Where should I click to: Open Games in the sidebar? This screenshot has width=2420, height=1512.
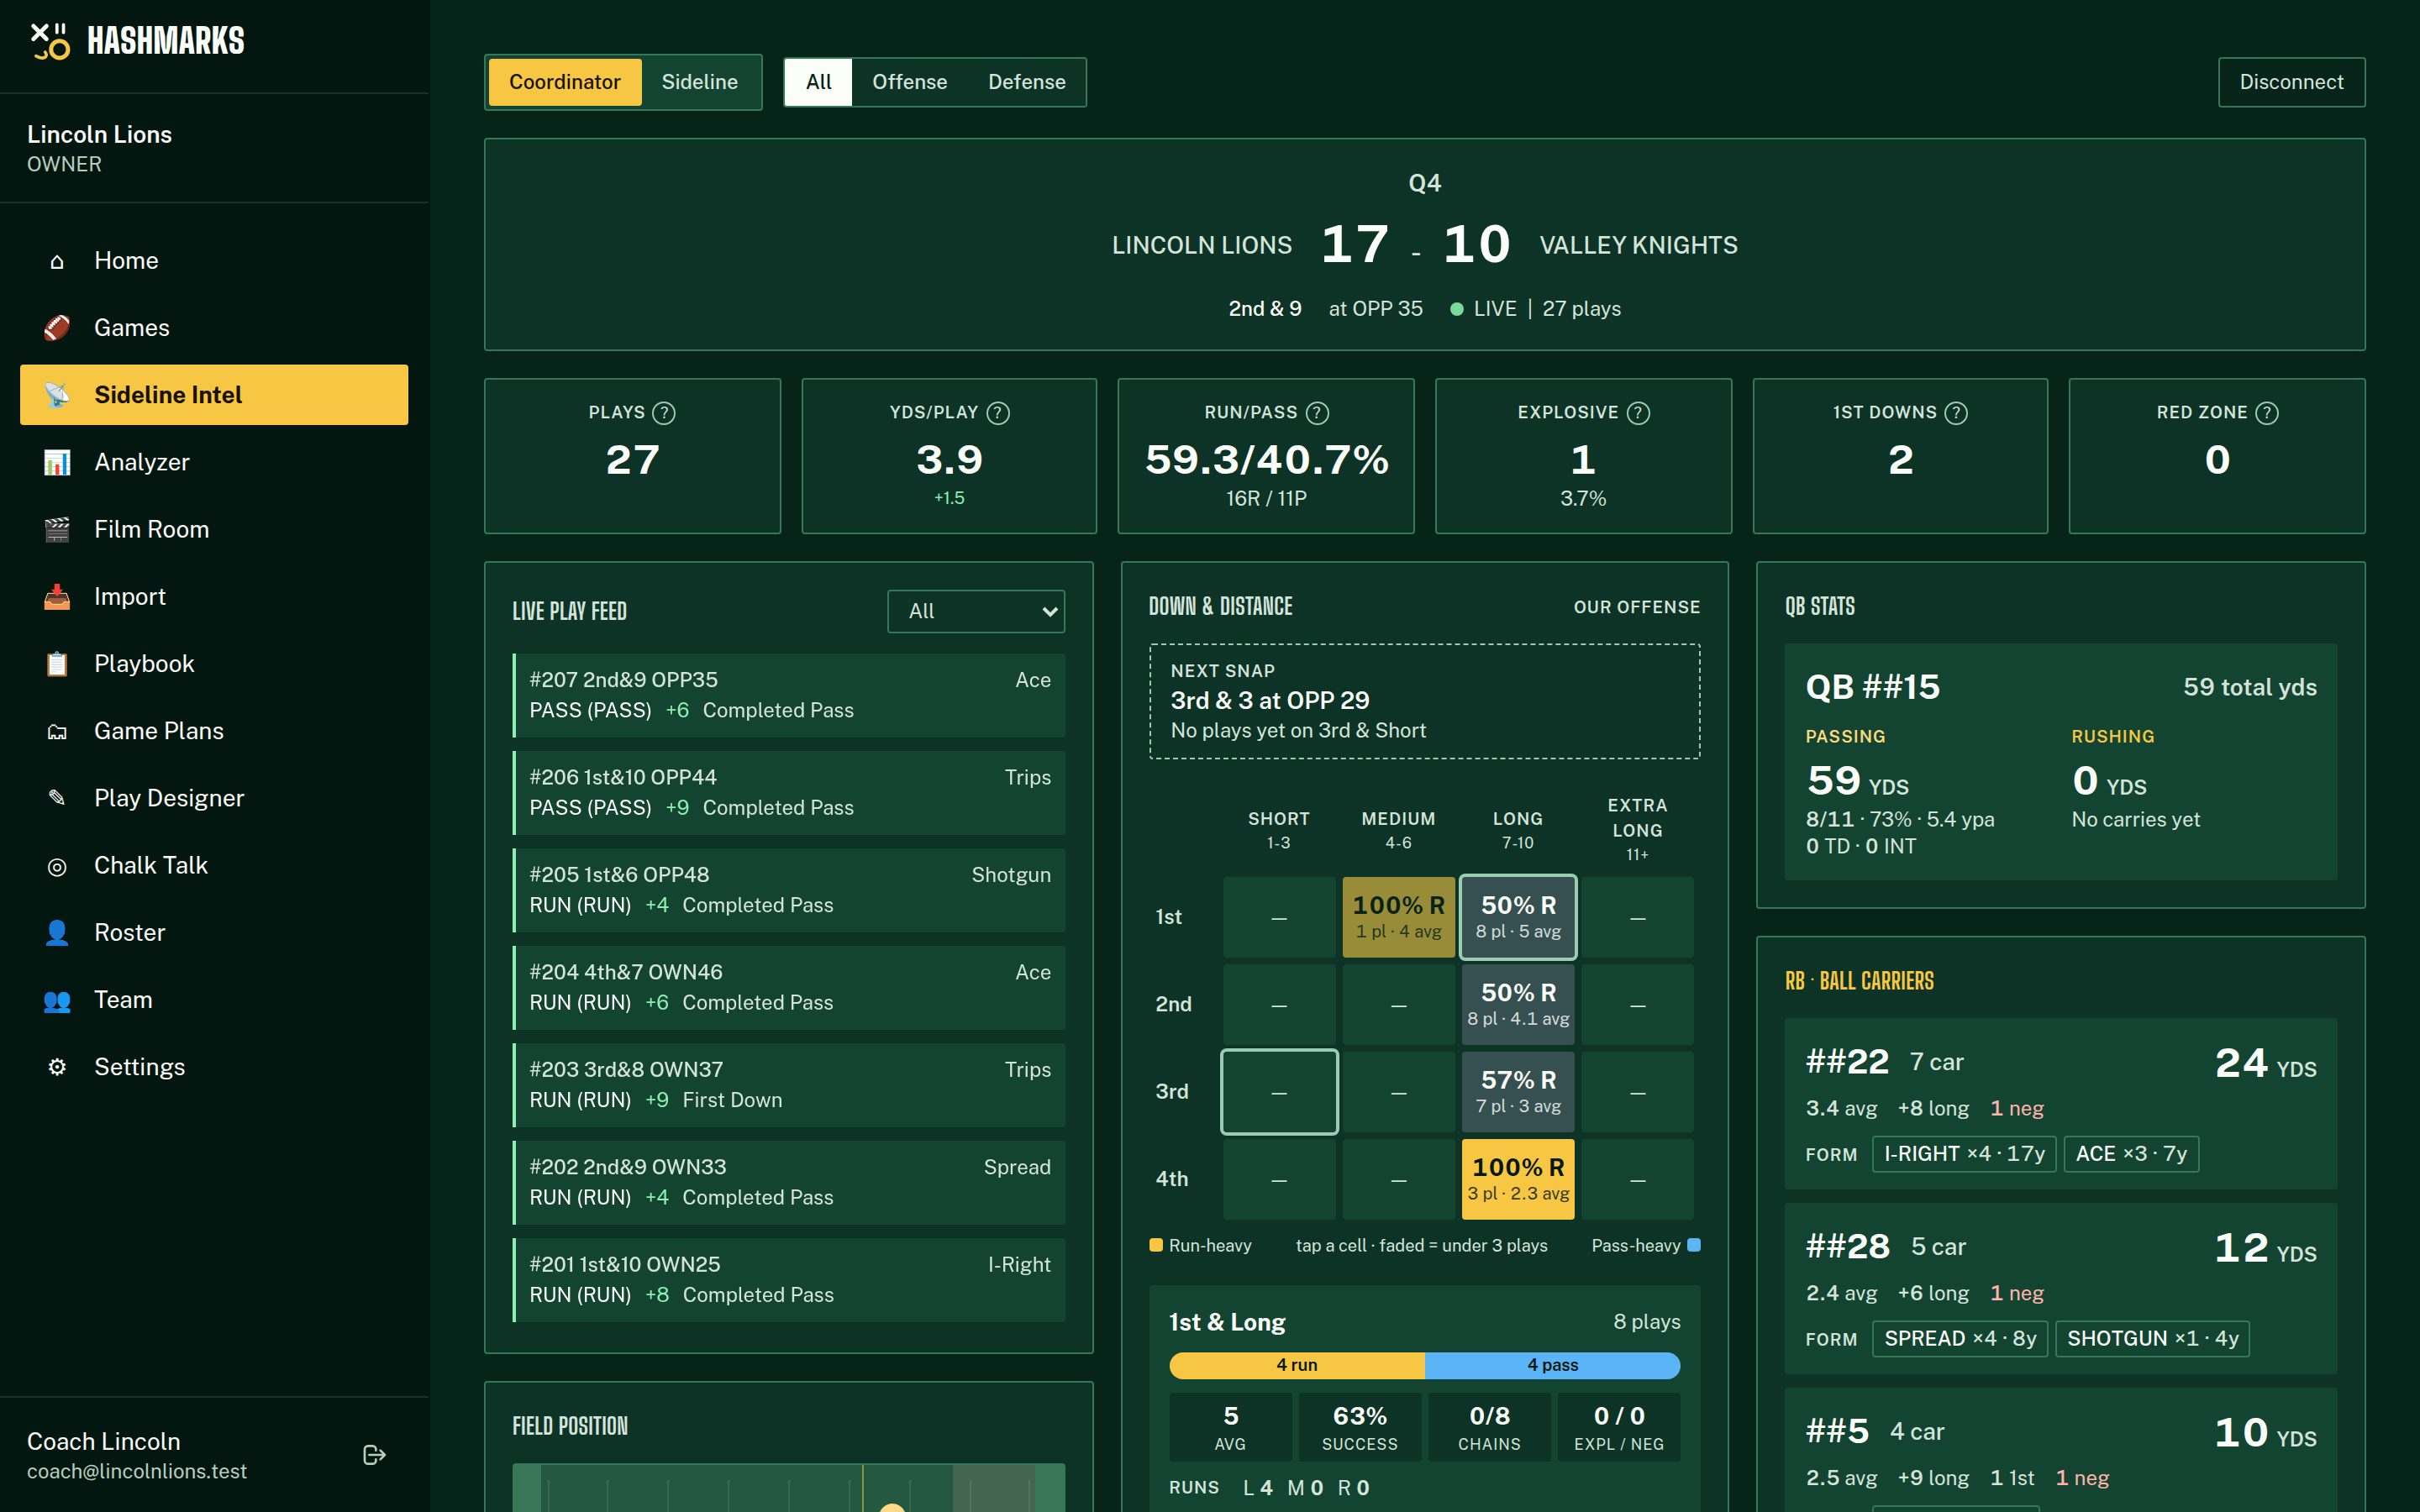point(214,328)
